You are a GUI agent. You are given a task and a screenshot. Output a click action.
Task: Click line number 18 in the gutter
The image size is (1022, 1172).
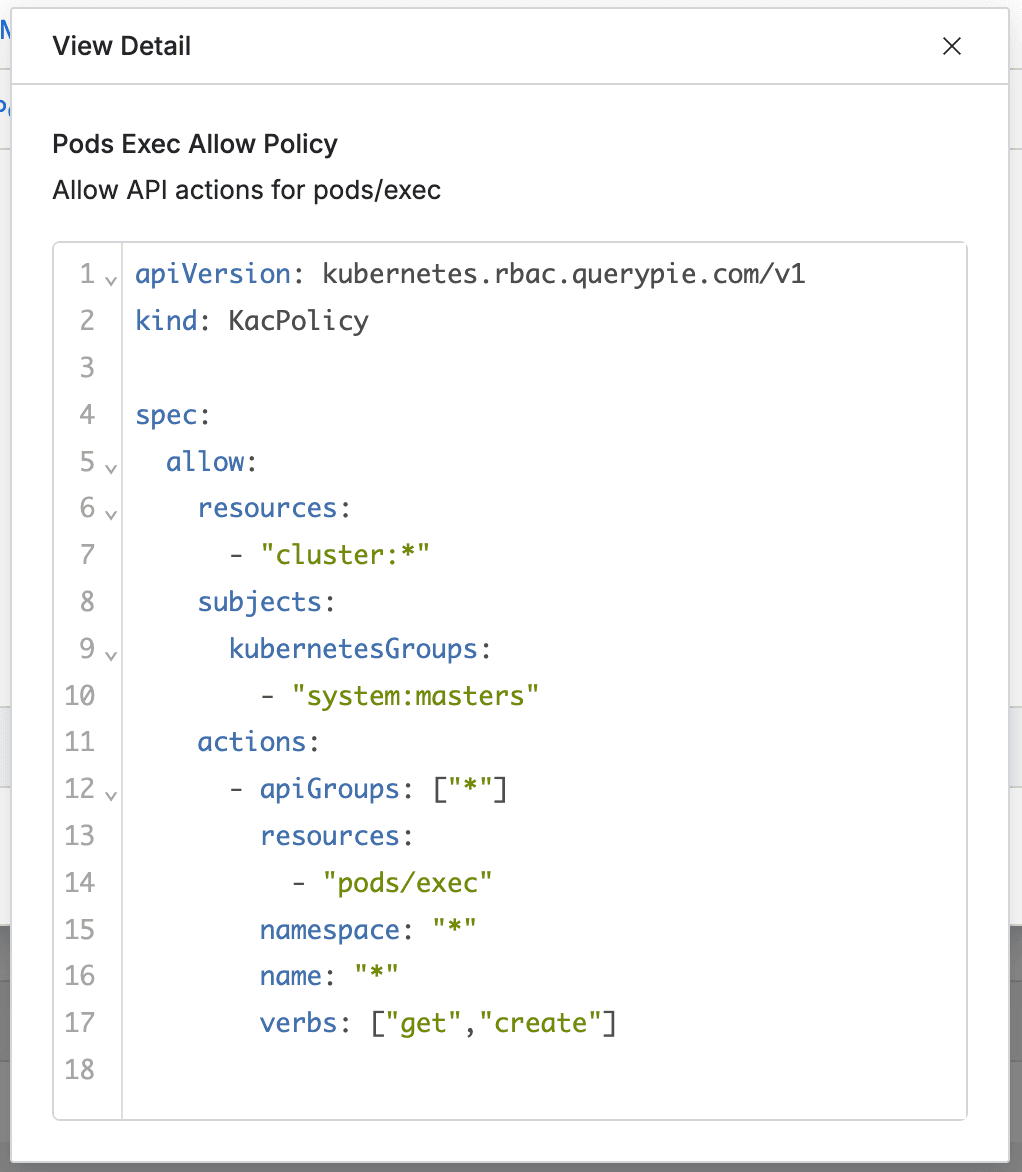80,1069
